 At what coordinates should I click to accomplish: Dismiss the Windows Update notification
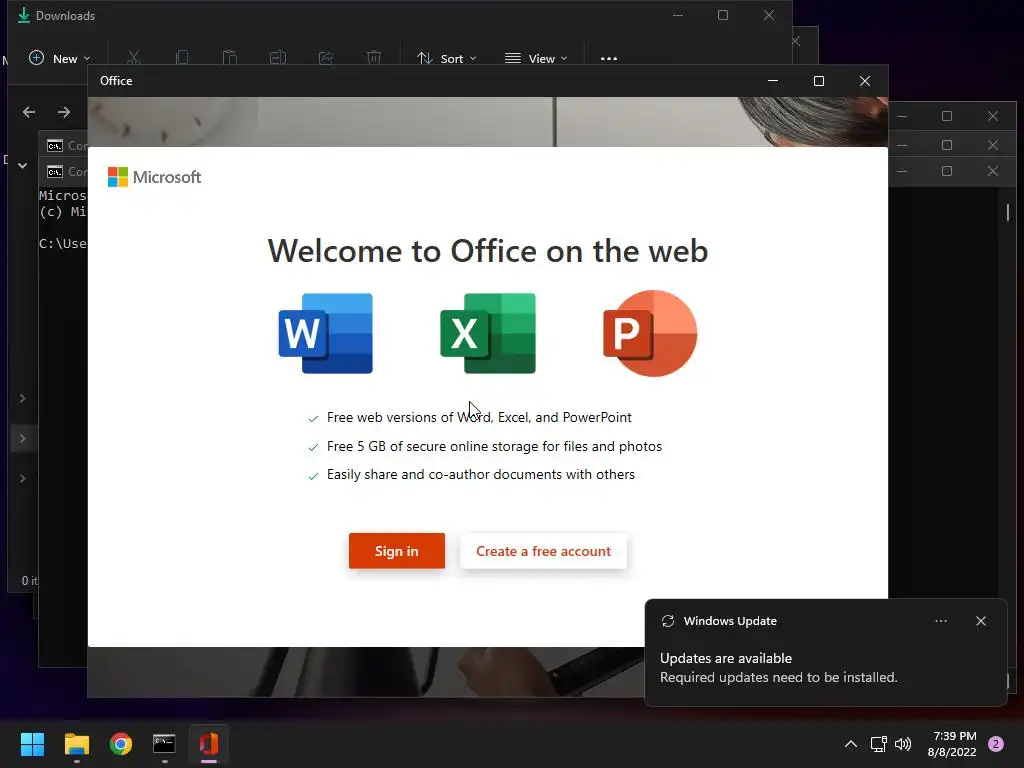tap(981, 621)
